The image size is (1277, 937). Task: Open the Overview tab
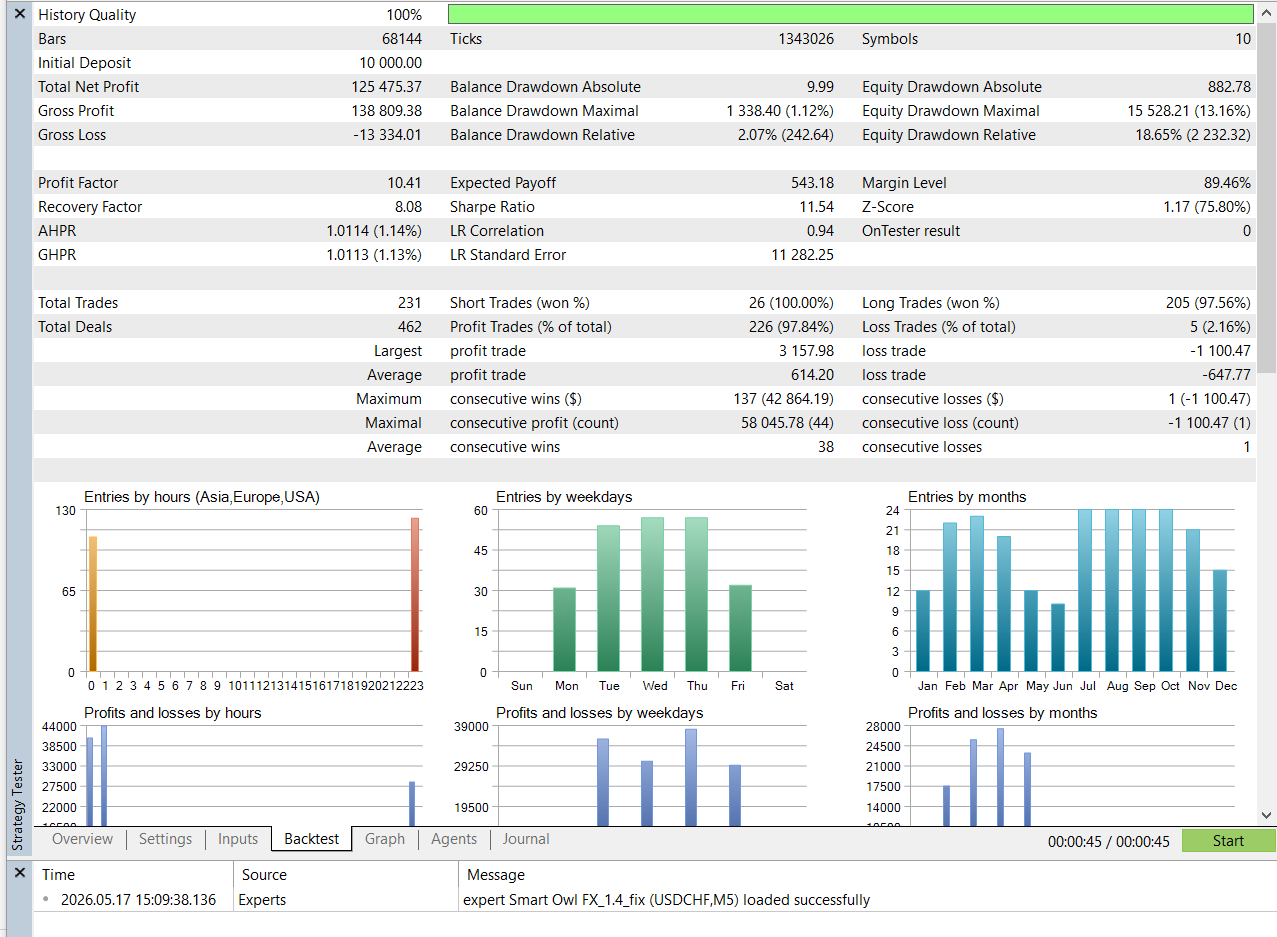(82, 839)
